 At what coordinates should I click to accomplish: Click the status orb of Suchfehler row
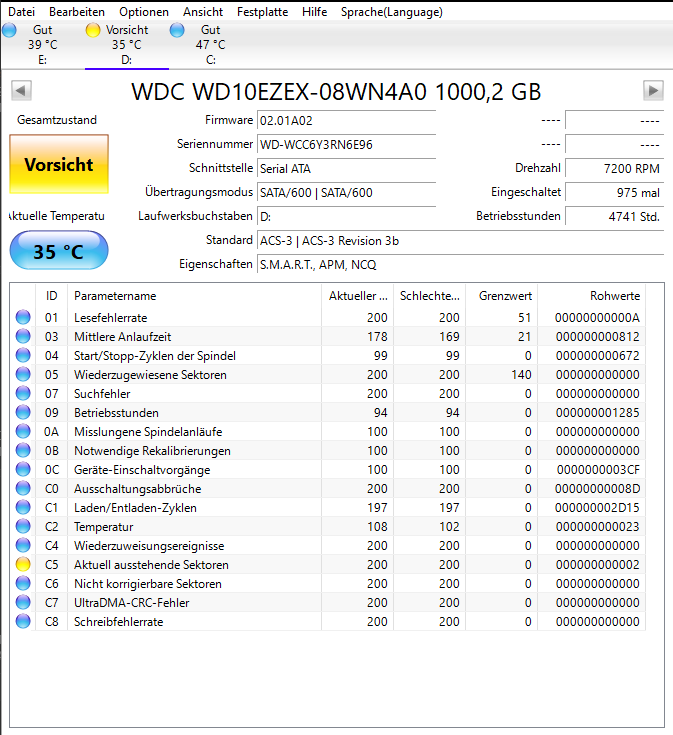click(x=23, y=393)
